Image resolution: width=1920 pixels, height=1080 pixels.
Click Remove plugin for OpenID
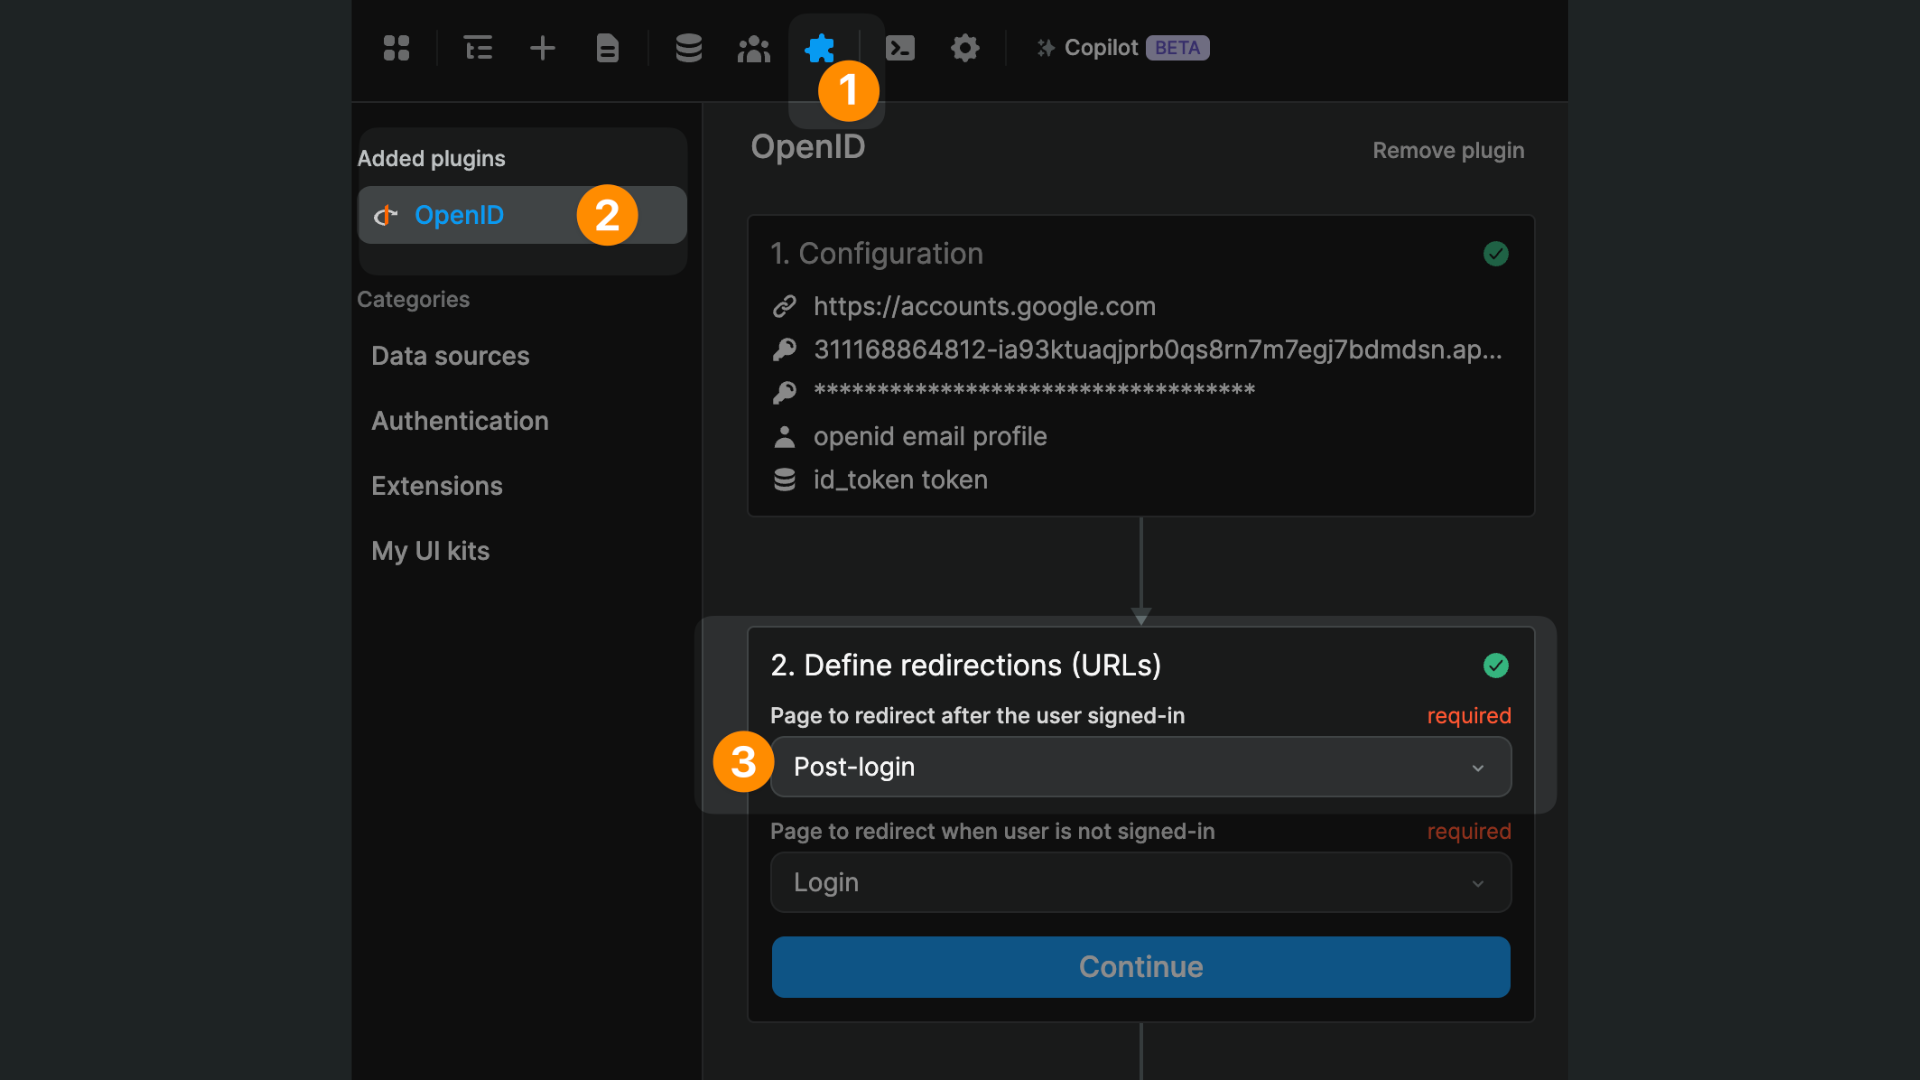tap(1448, 150)
